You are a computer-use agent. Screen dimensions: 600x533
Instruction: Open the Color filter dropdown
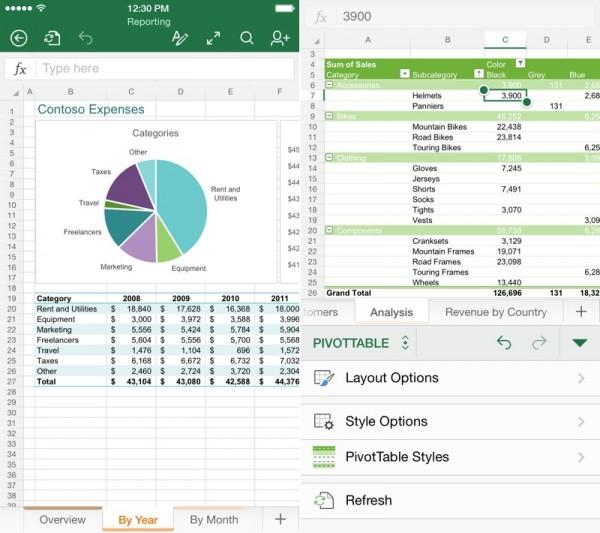[x=519, y=64]
